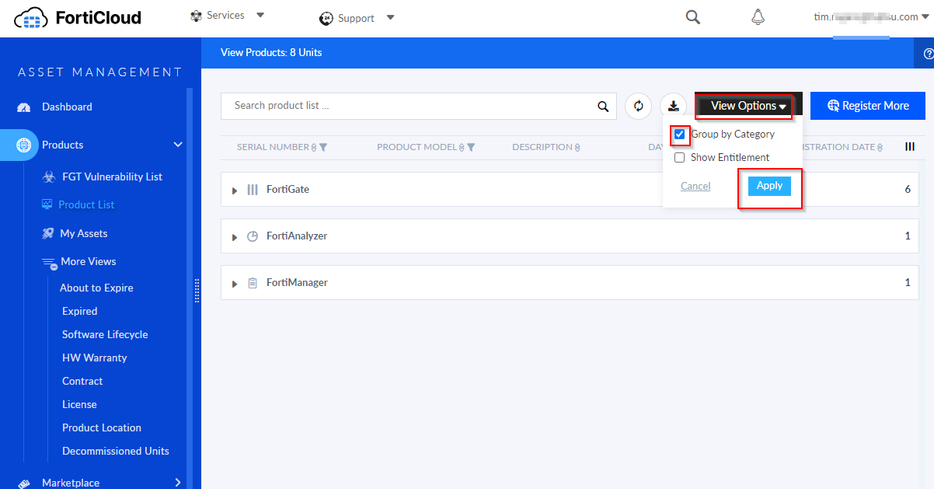
Task: Open Product Location view
Action: pos(101,428)
